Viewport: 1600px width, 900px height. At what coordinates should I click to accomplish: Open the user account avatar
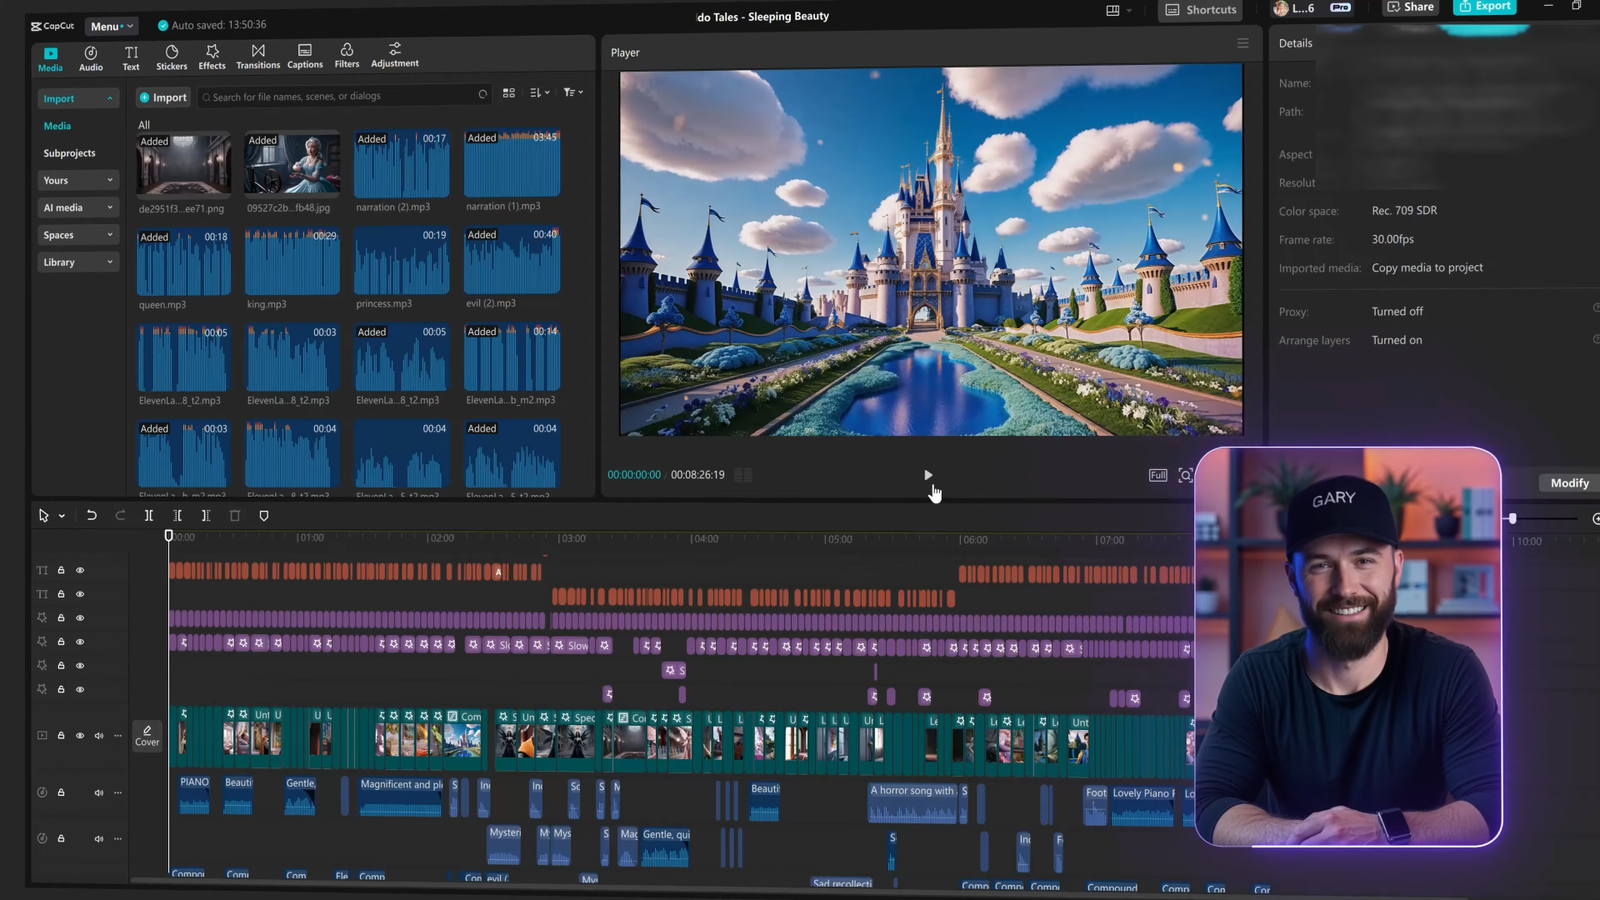[x=1281, y=8]
